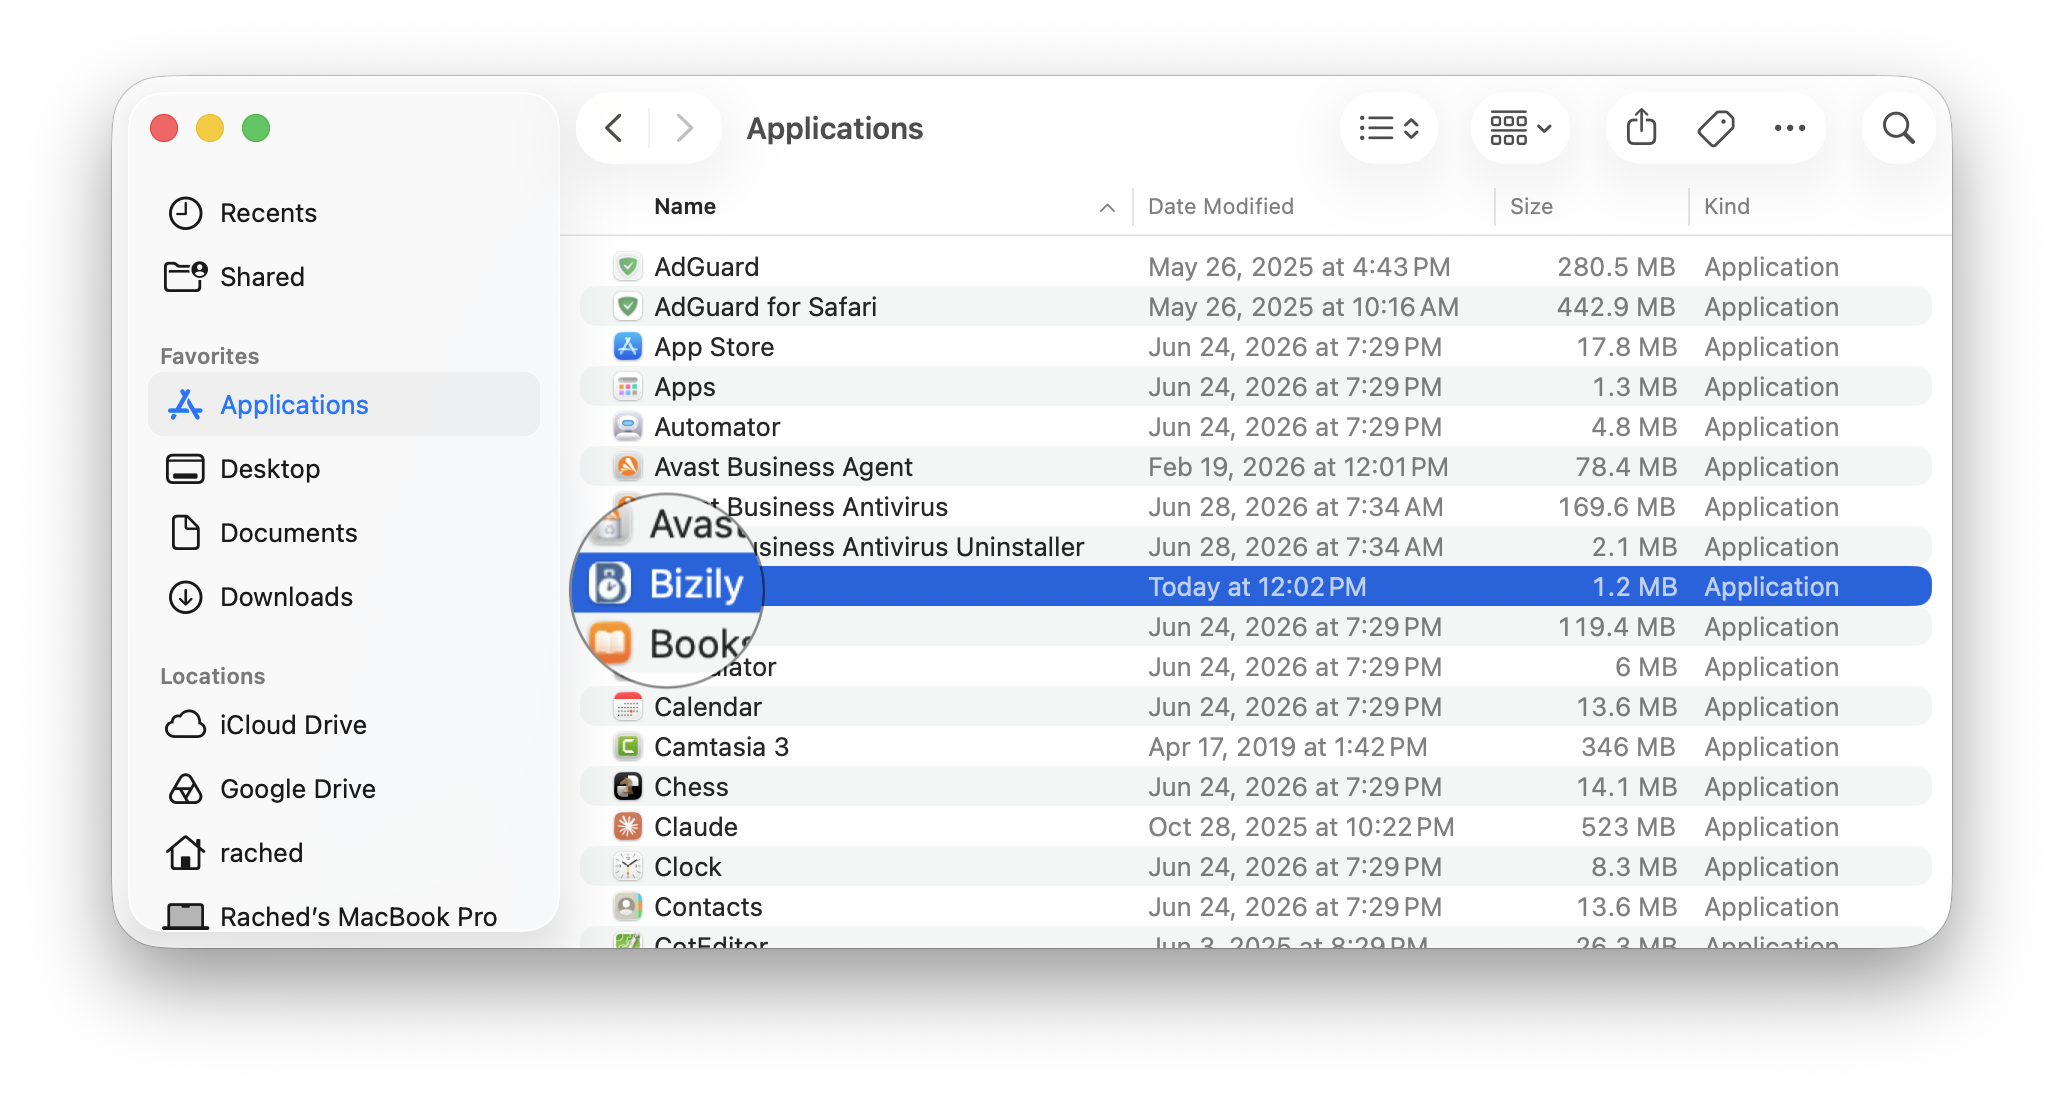Screen dimensions: 2064x1096
Task: Select the Avast Business Agent name
Action: click(x=783, y=467)
